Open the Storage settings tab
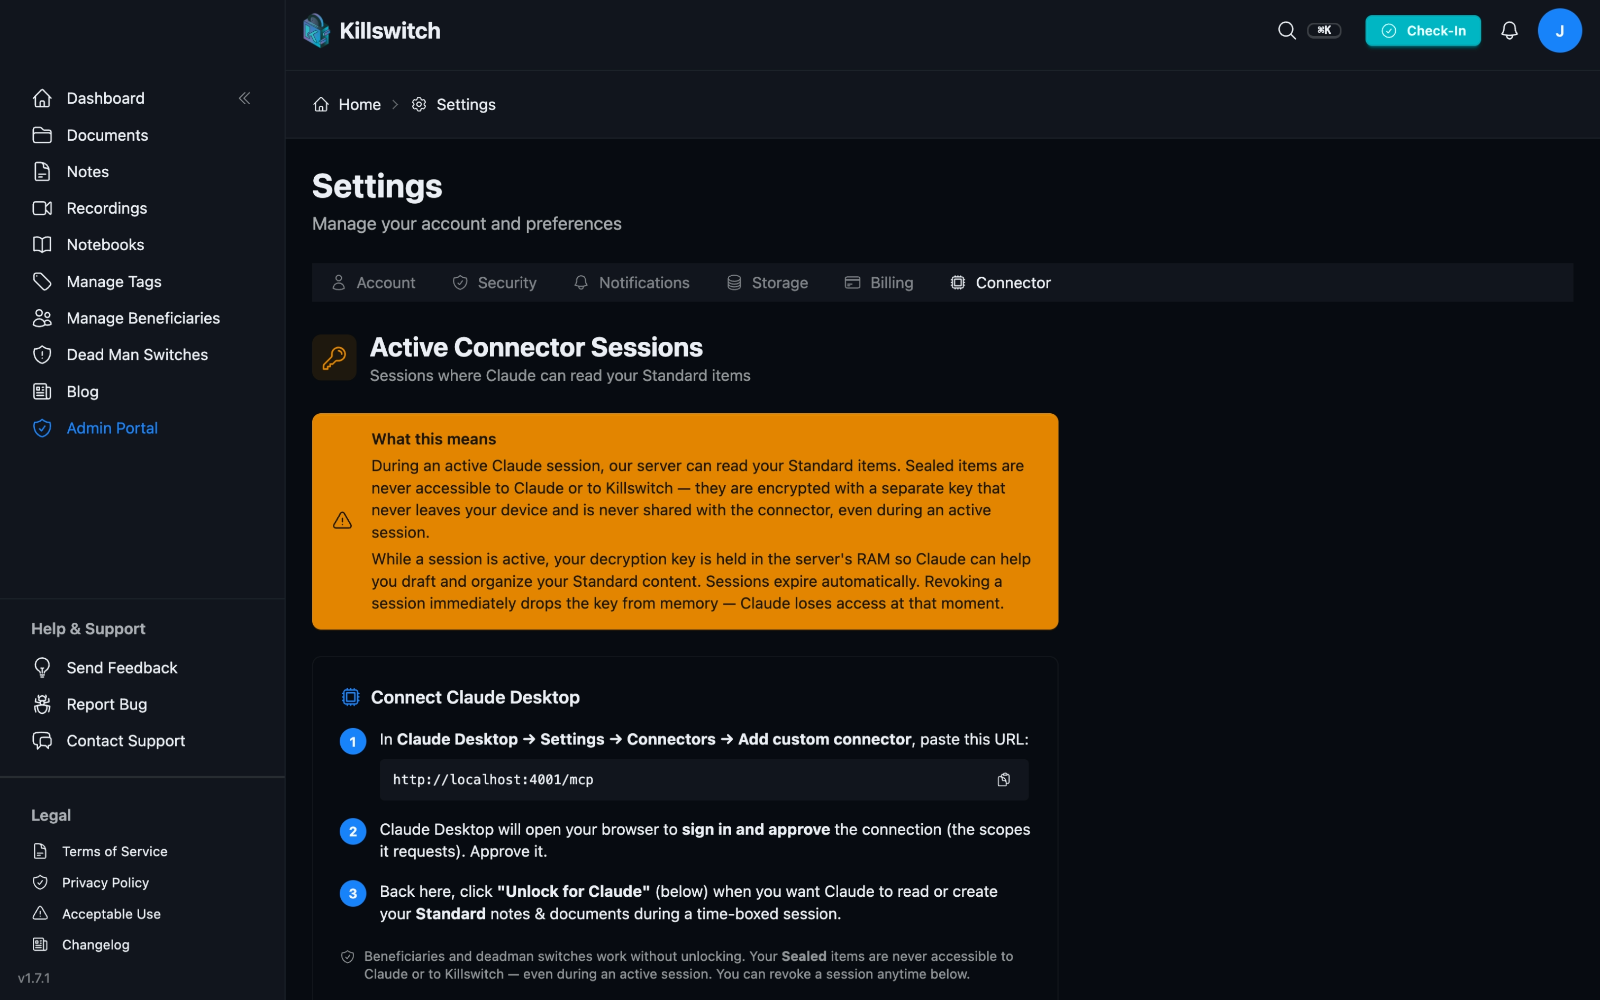Viewport: 1600px width, 1000px height. pyautogui.click(x=767, y=283)
